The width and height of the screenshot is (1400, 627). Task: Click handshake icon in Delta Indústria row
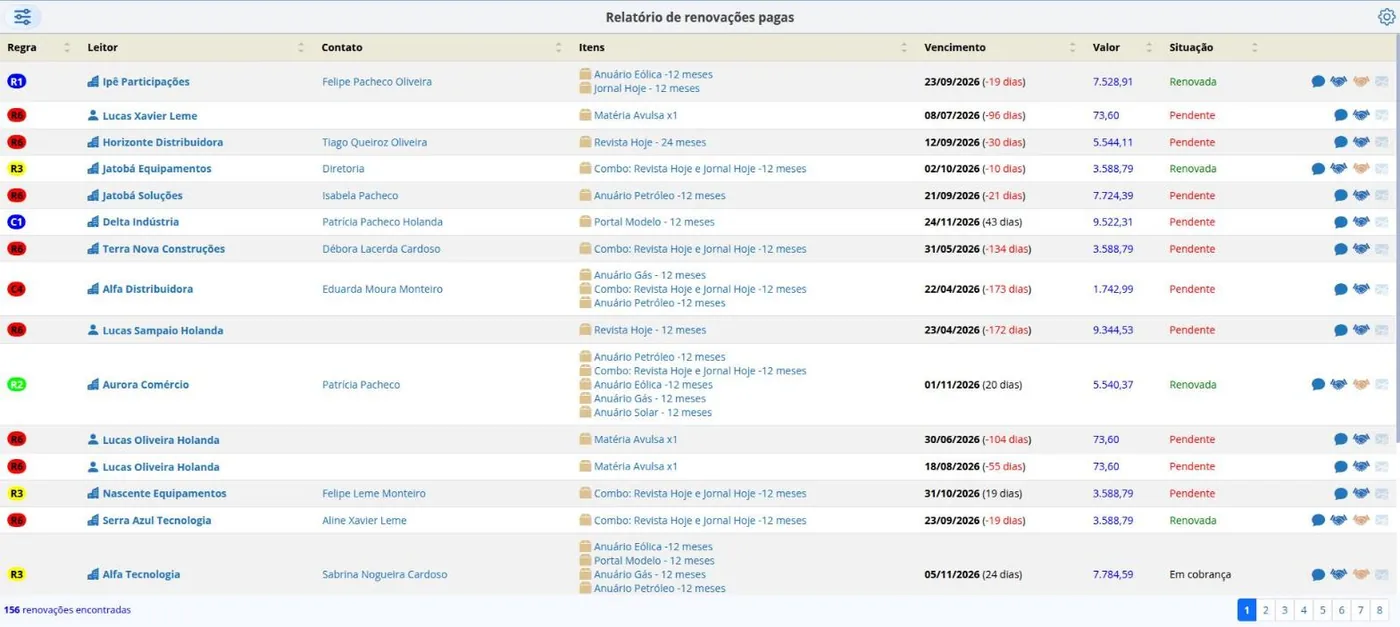[x=1360, y=222]
